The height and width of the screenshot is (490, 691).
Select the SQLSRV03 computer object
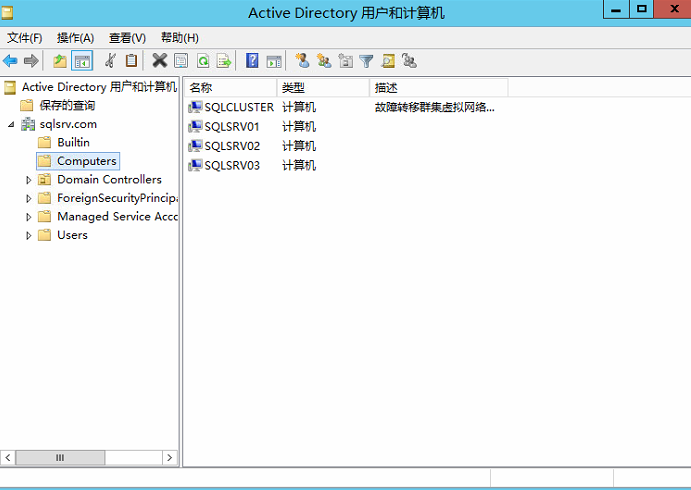click(x=232, y=165)
